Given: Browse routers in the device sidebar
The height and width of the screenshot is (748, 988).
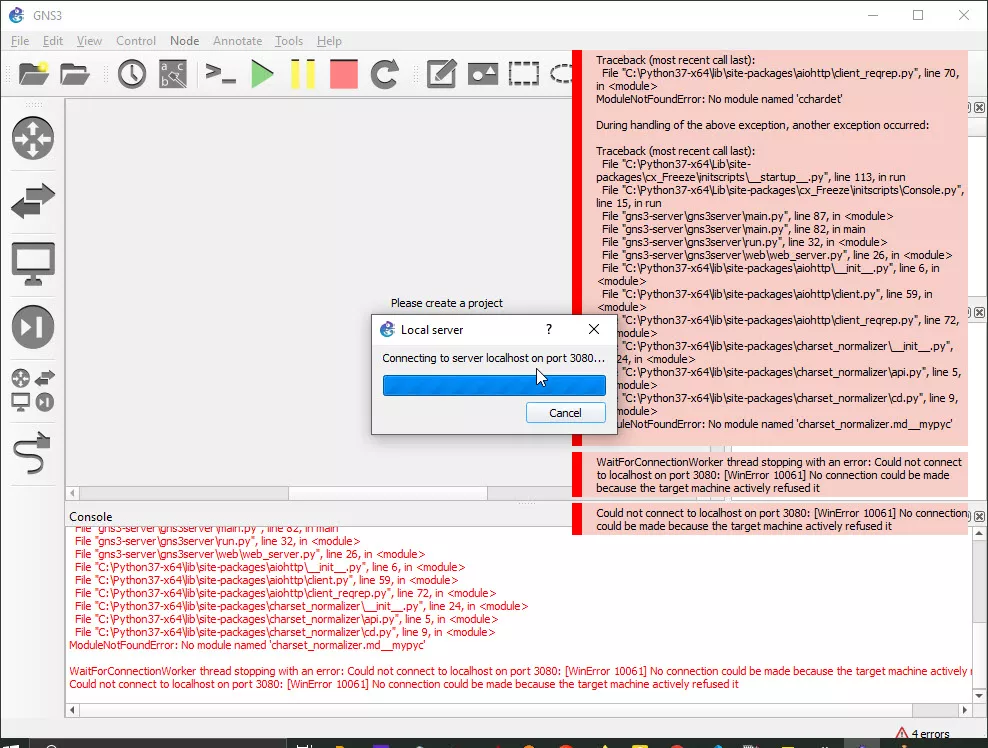Looking at the screenshot, I should (x=33, y=138).
